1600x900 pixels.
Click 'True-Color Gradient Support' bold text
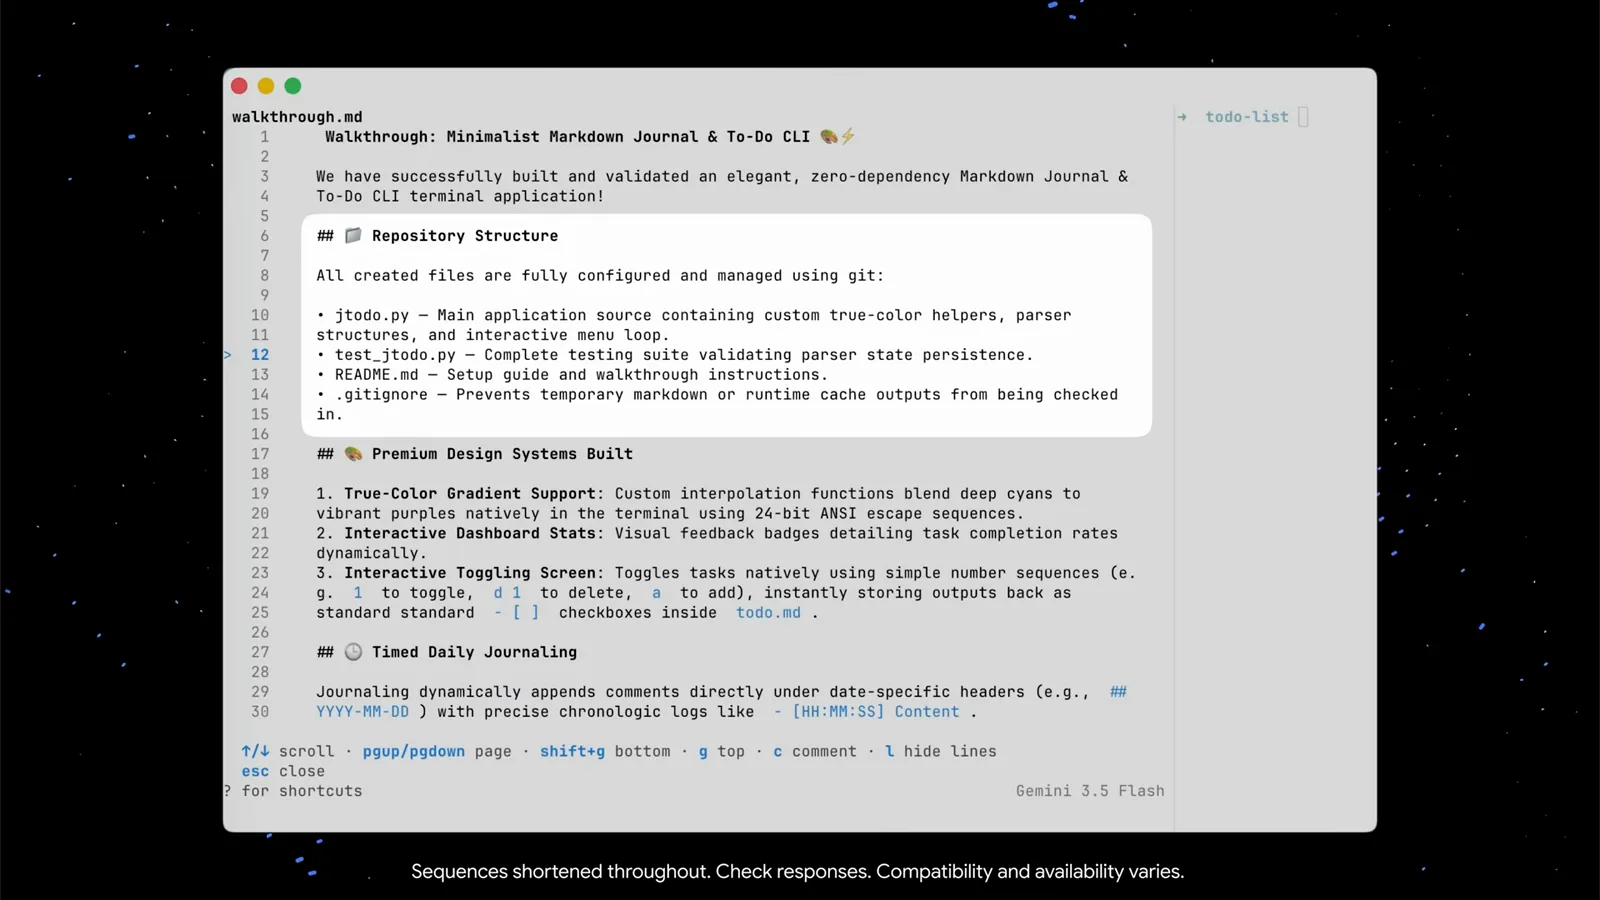pos(470,494)
